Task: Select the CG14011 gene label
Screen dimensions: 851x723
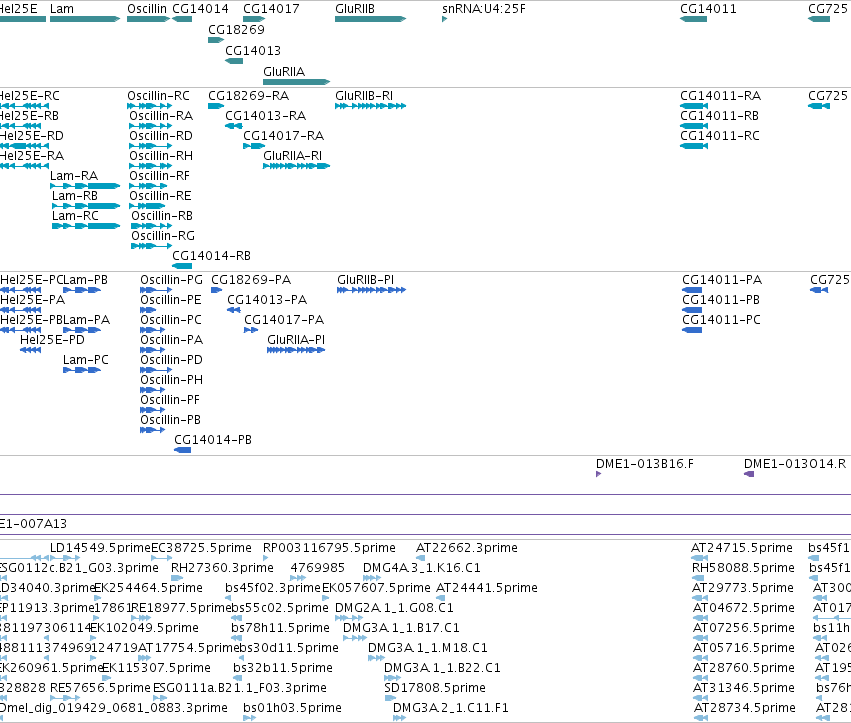Action: 708,9
